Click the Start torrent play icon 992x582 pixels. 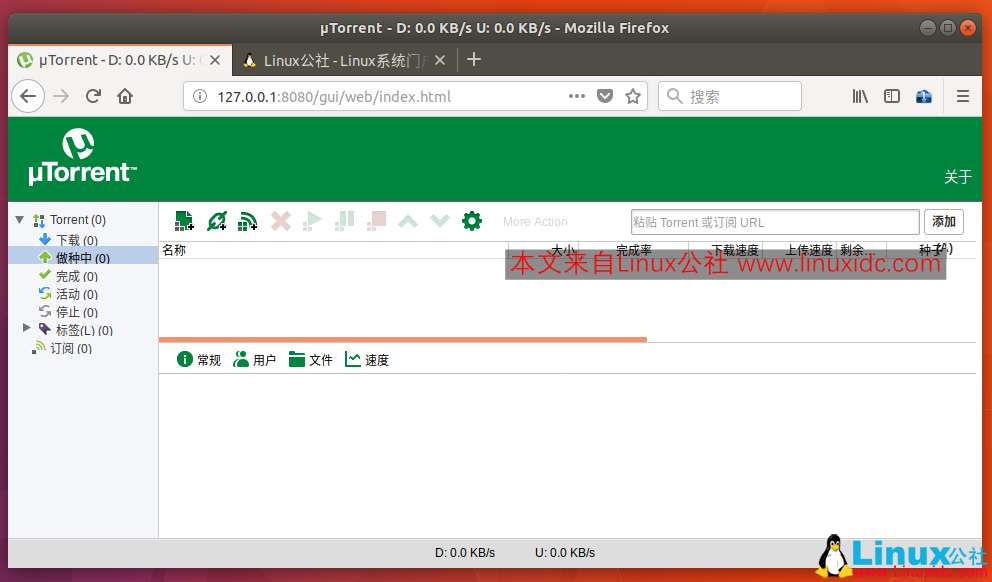(x=313, y=221)
